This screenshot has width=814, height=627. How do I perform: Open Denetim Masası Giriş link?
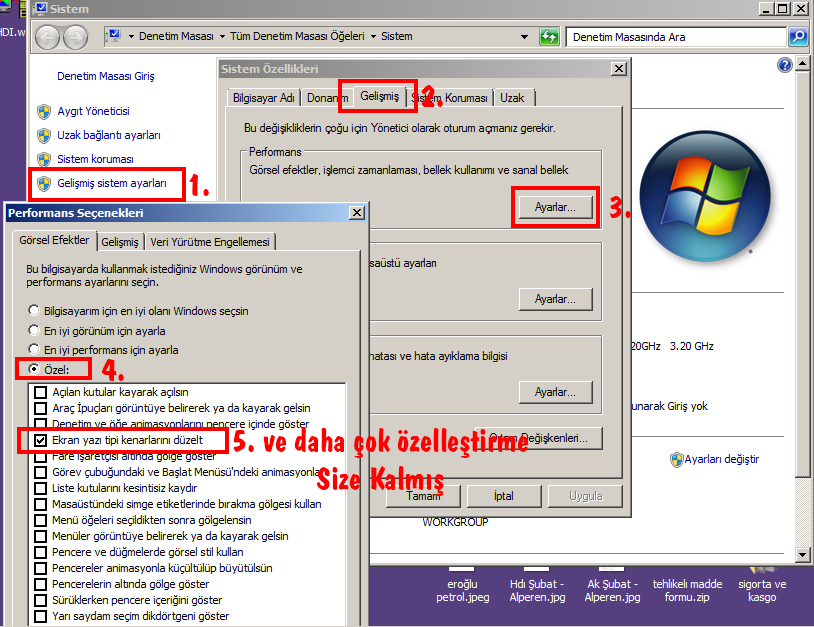click(105, 76)
